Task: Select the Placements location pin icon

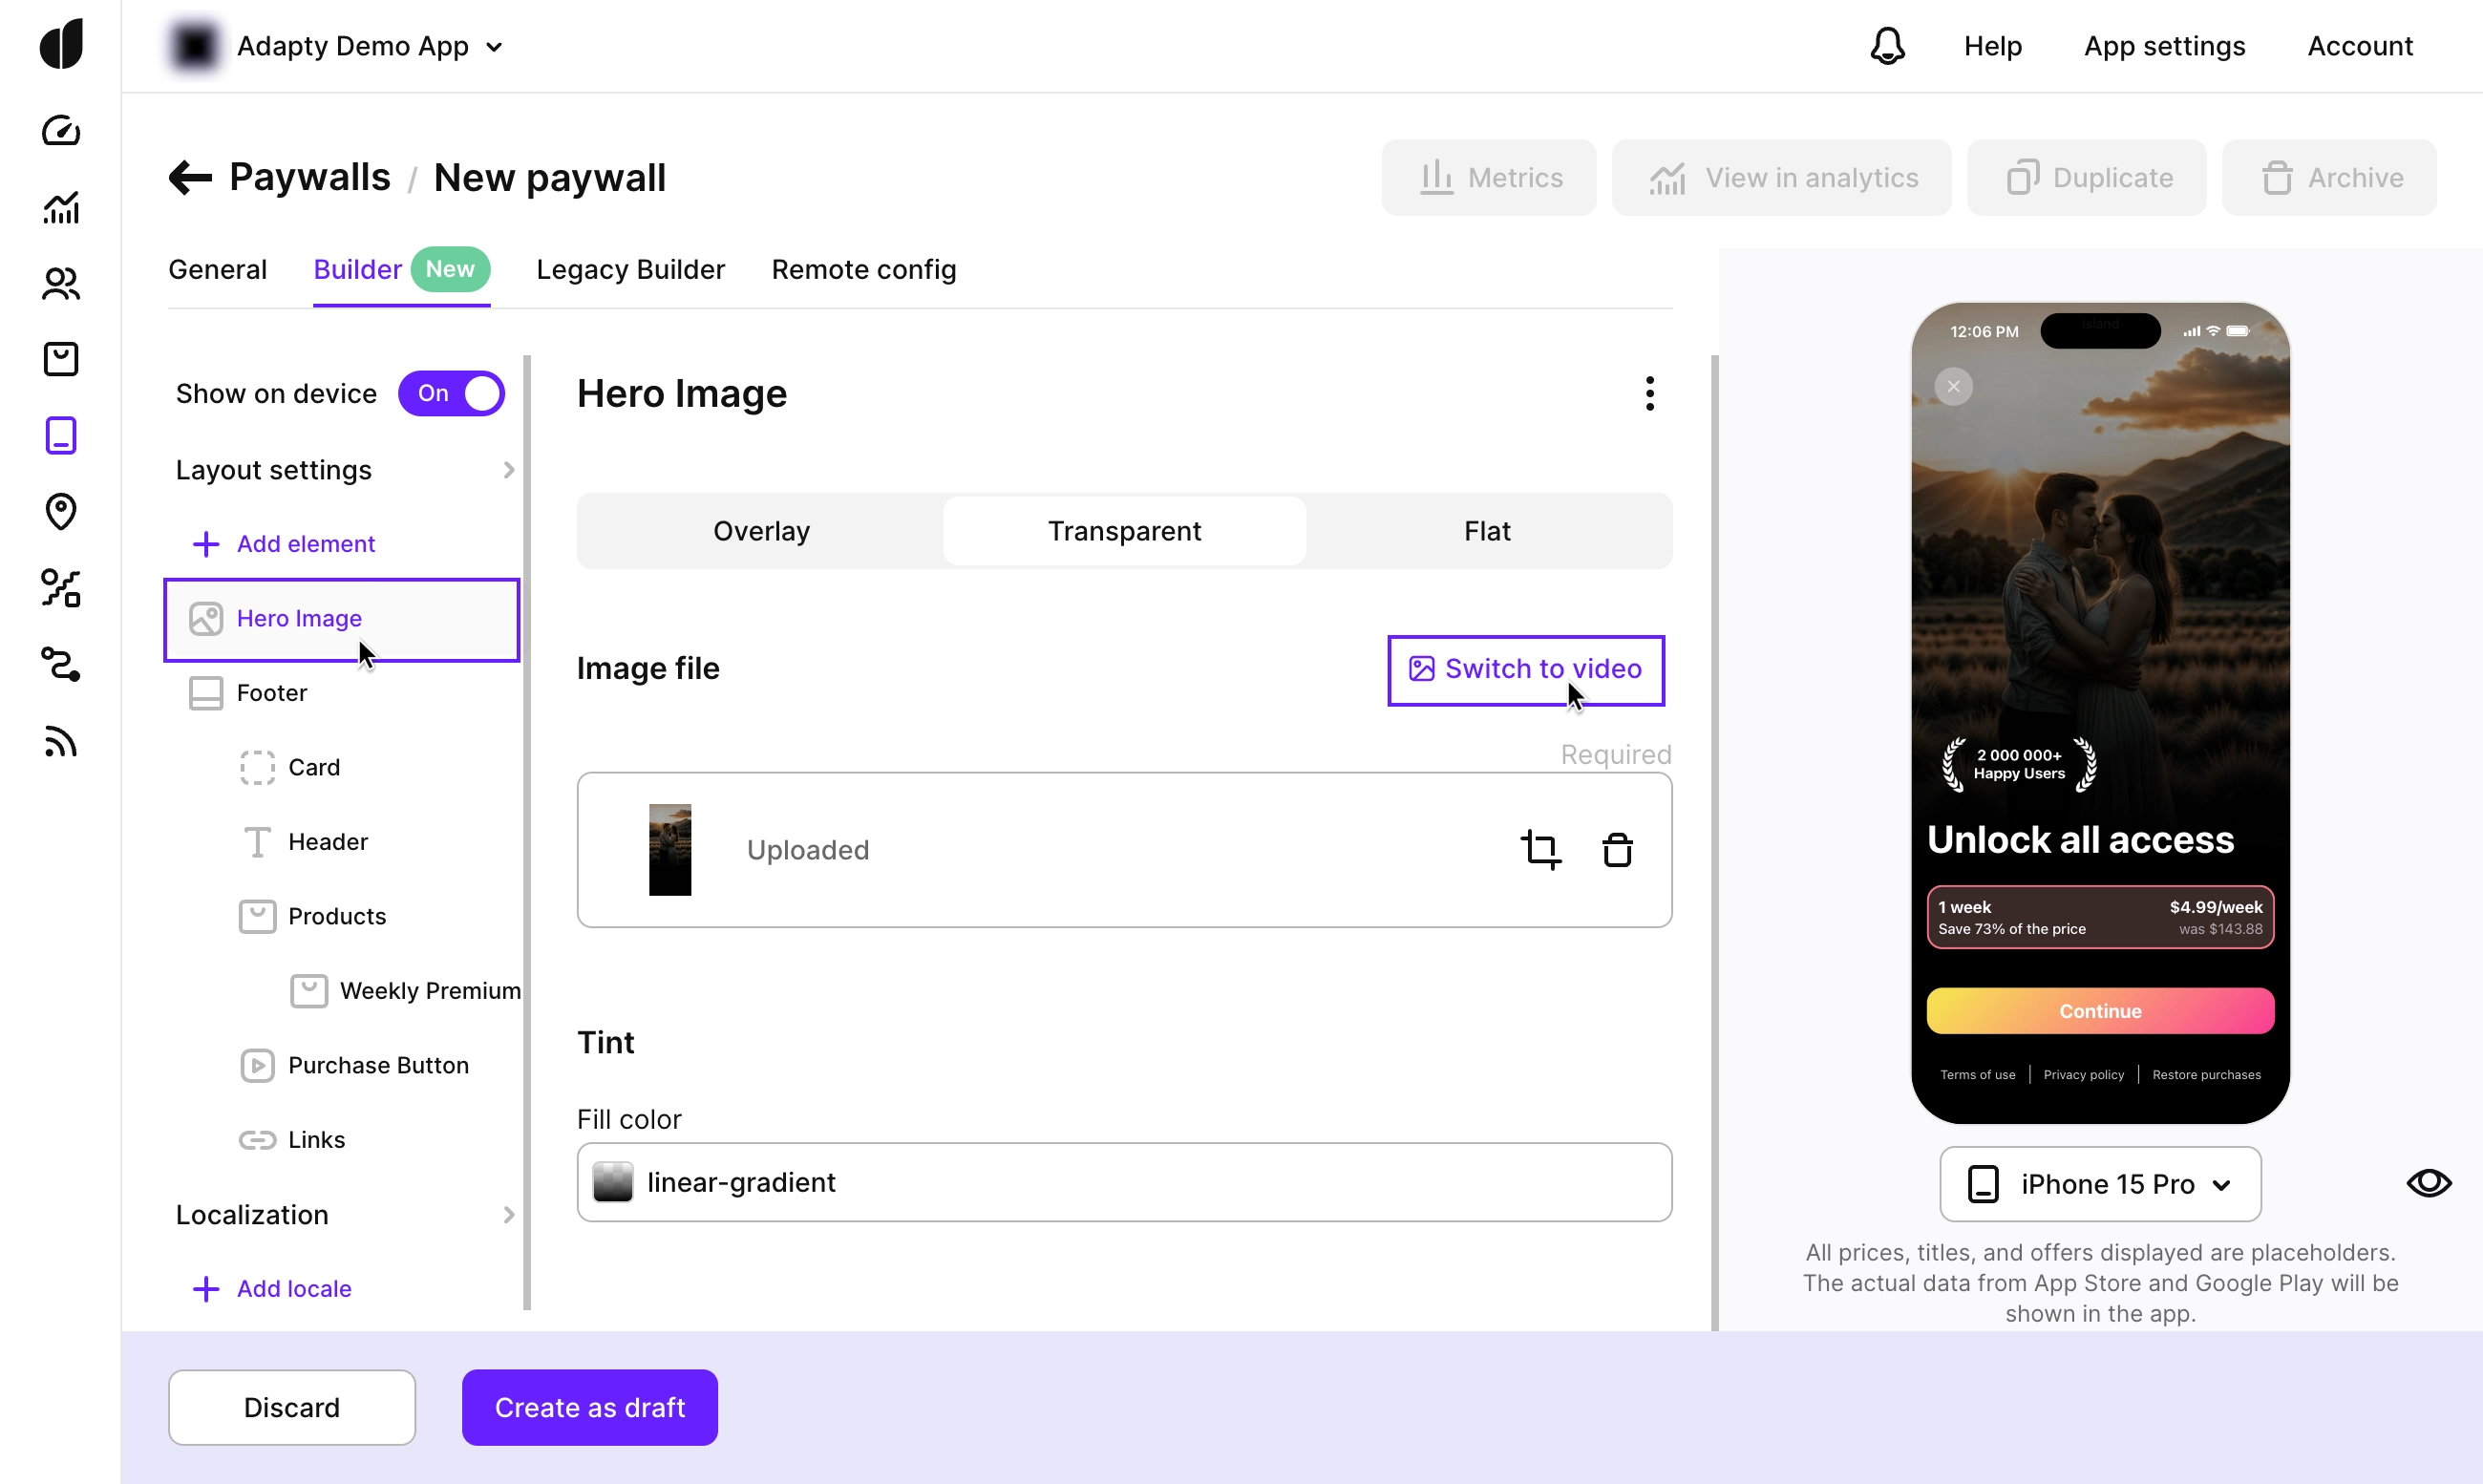Action: pyautogui.click(x=61, y=512)
